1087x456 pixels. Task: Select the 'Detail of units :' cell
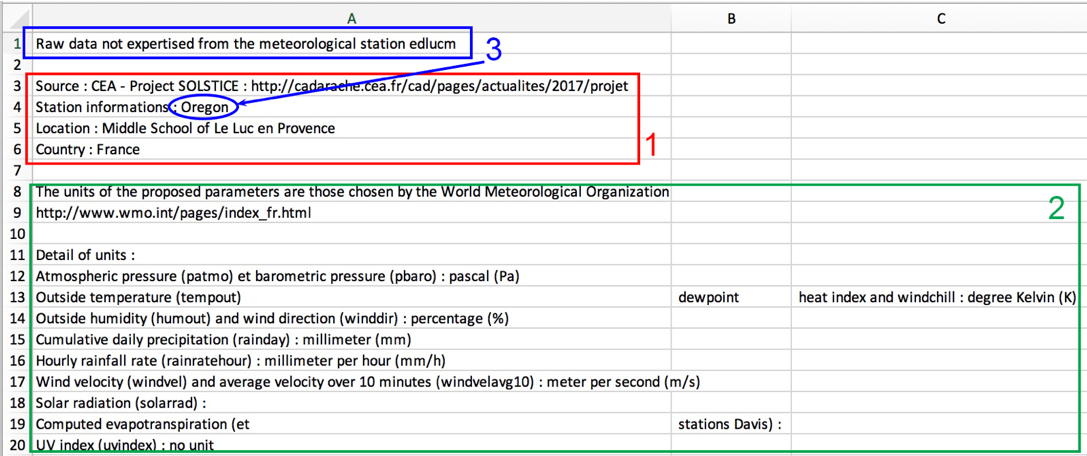pos(85,255)
